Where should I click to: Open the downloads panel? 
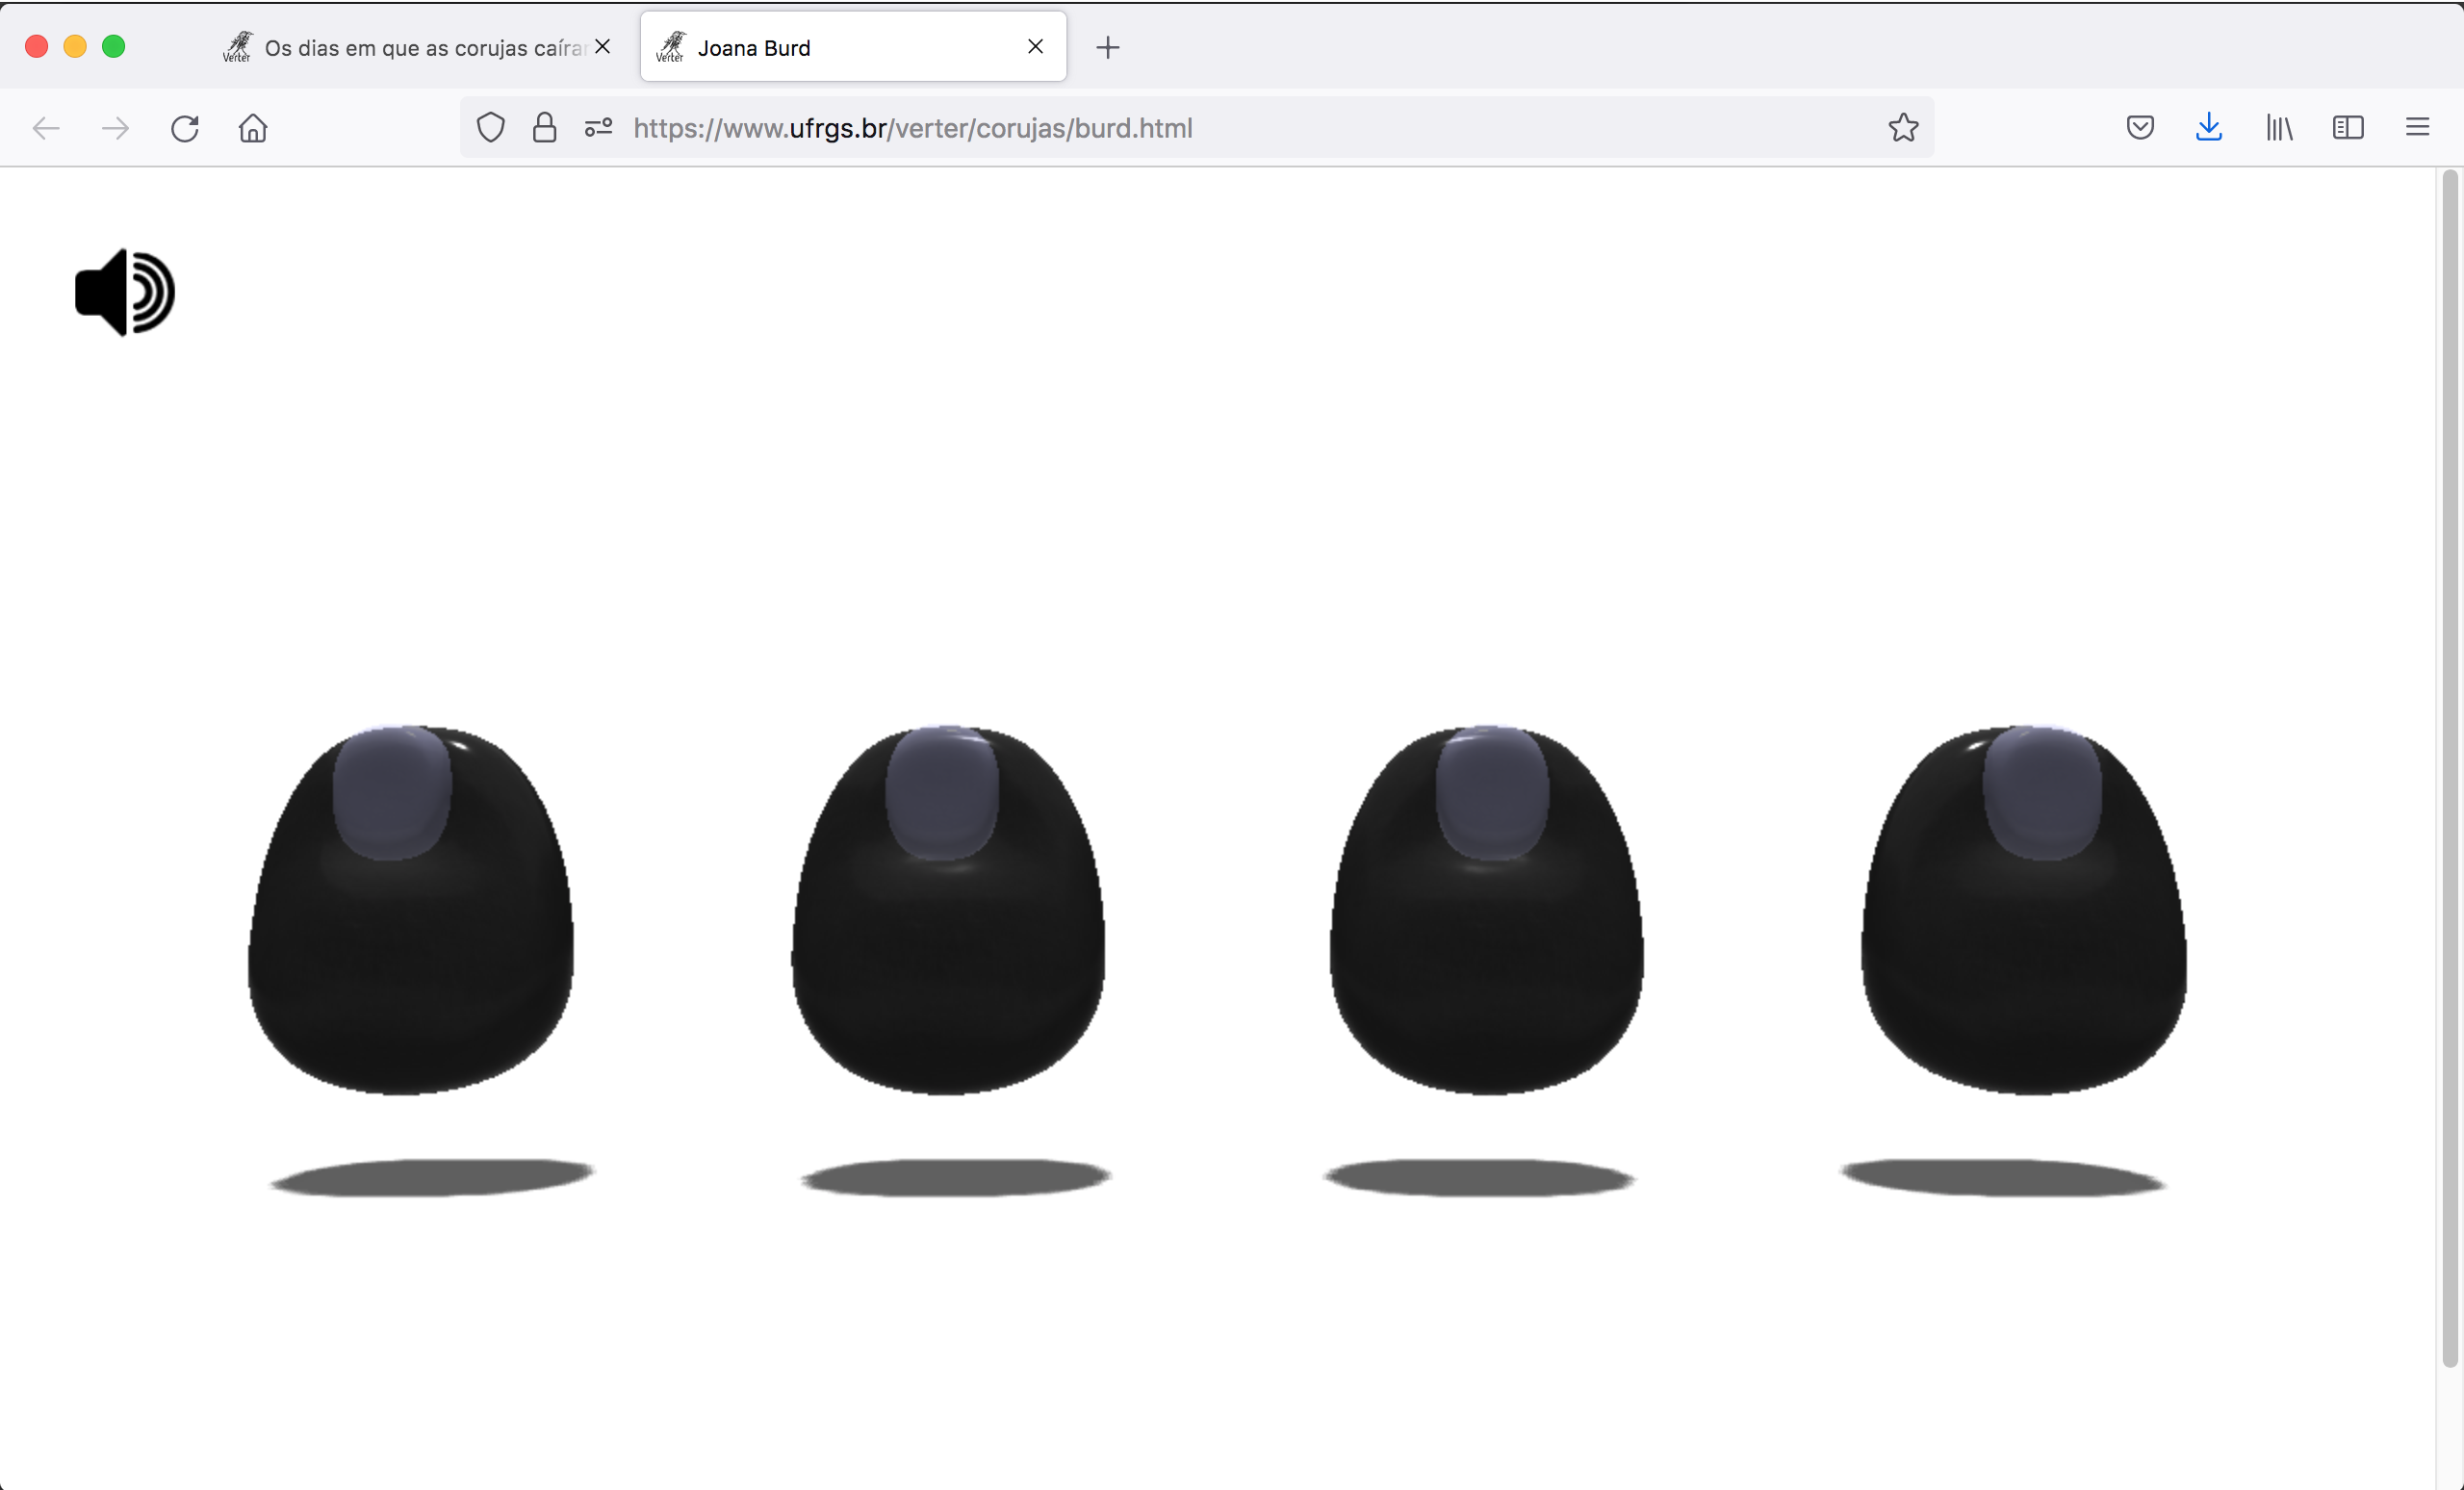pyautogui.click(x=2209, y=128)
